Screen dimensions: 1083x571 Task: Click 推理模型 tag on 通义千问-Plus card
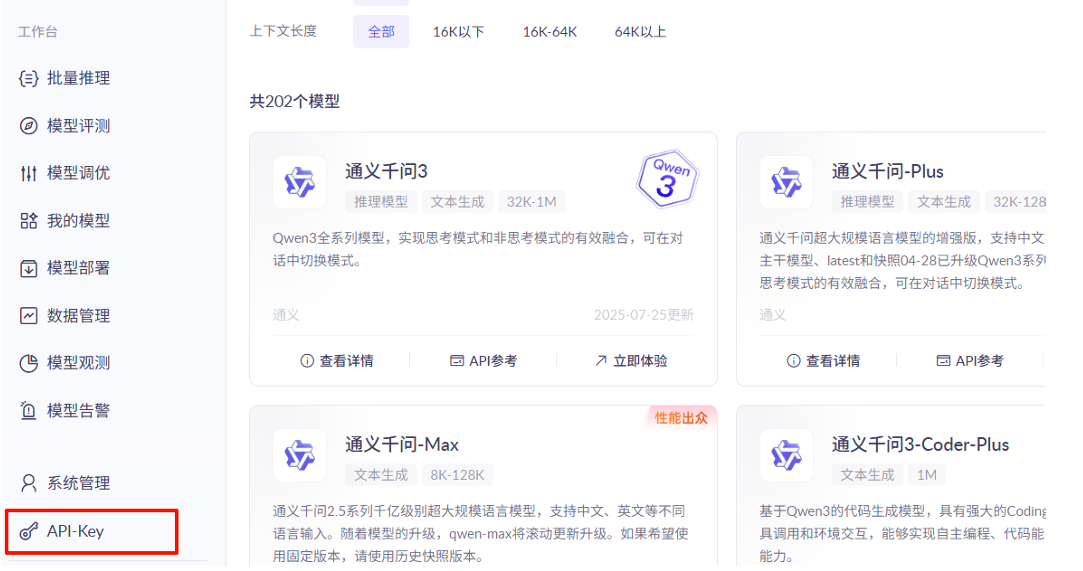[868, 202]
